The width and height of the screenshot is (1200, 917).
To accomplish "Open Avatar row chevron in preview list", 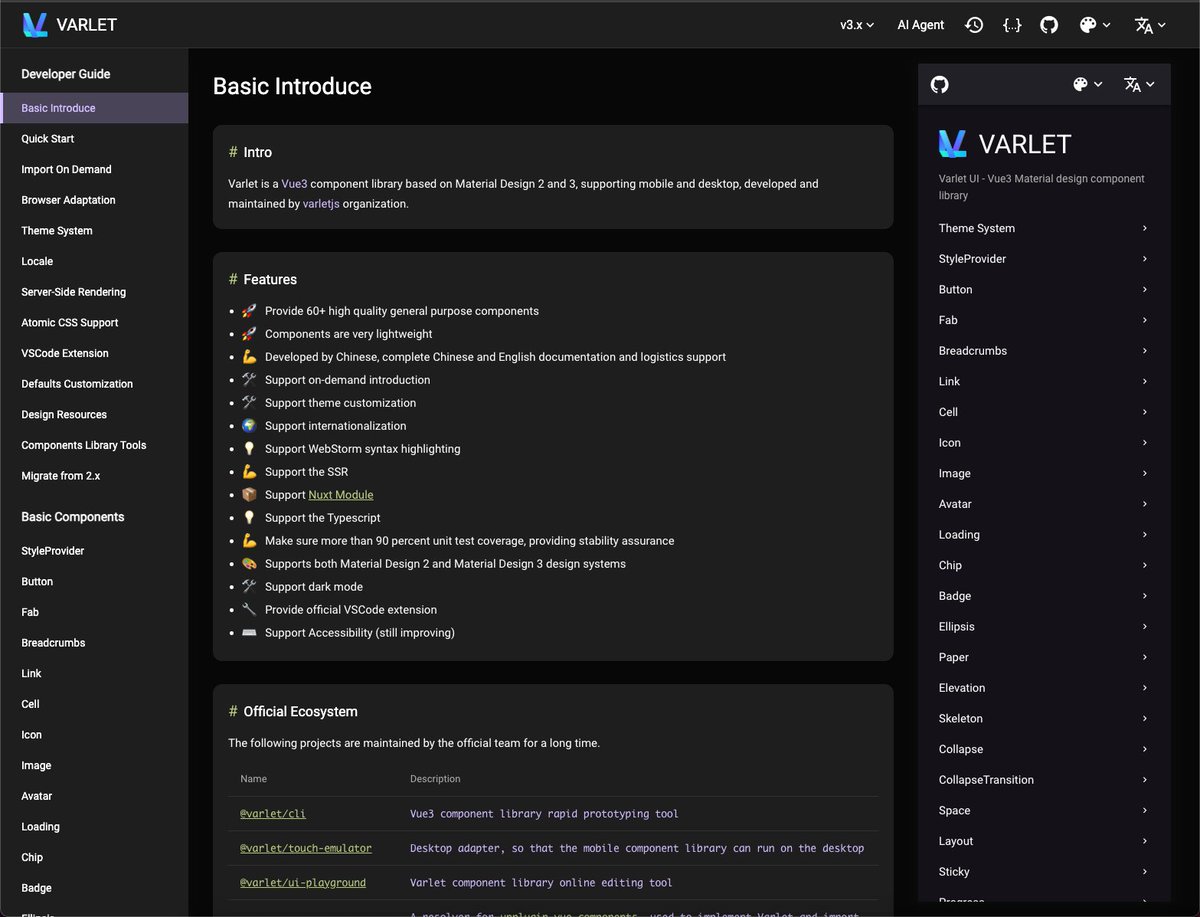I will pyautogui.click(x=1144, y=504).
